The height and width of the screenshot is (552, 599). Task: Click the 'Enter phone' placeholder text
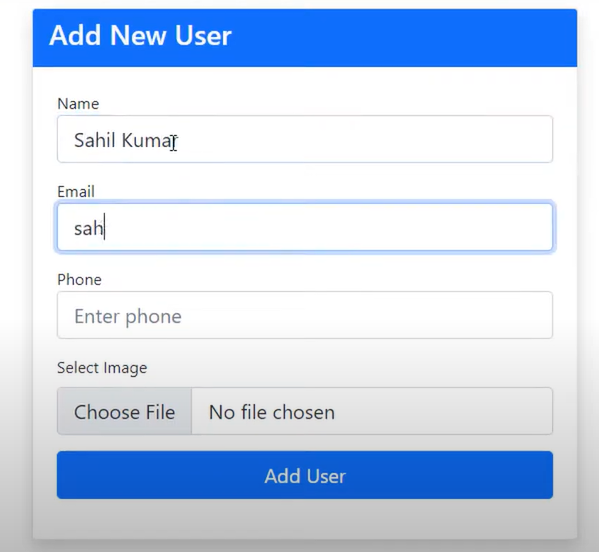pos(128,316)
